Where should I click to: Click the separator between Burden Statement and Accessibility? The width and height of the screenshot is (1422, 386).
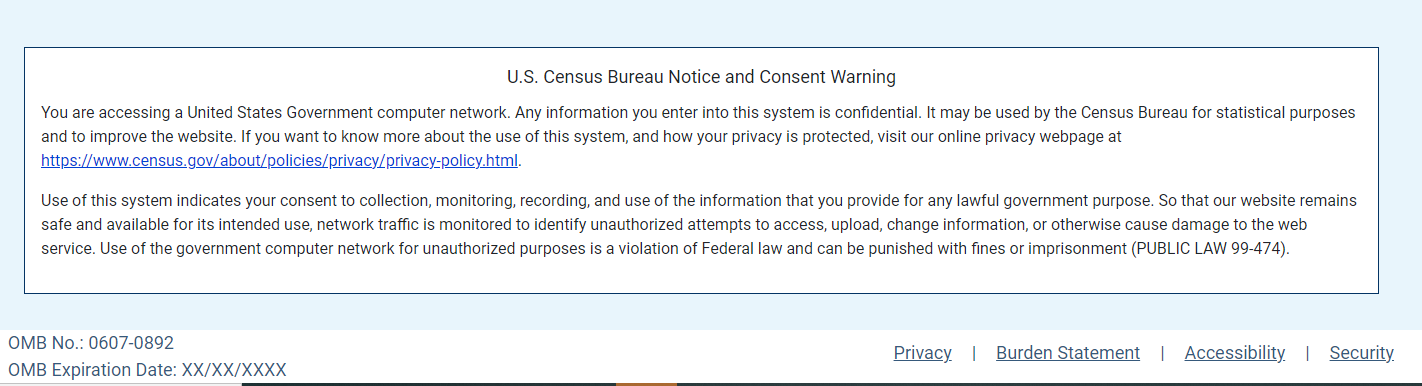pyautogui.click(x=1162, y=353)
